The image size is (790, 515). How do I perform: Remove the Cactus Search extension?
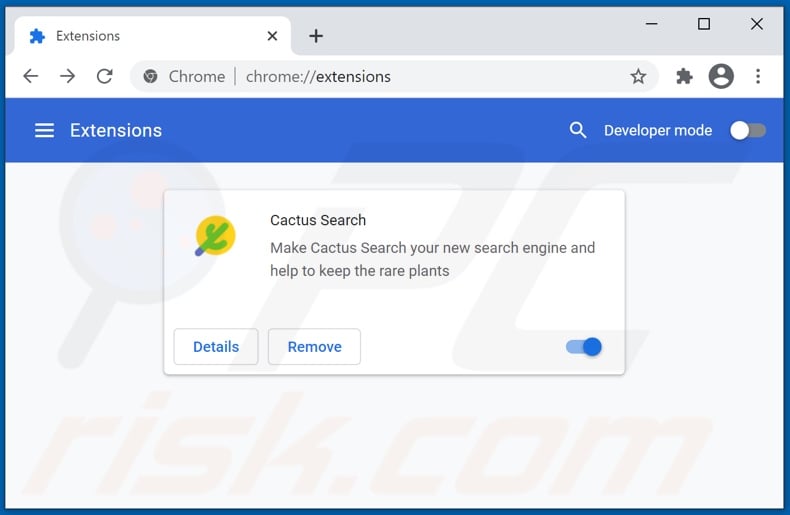tap(314, 347)
